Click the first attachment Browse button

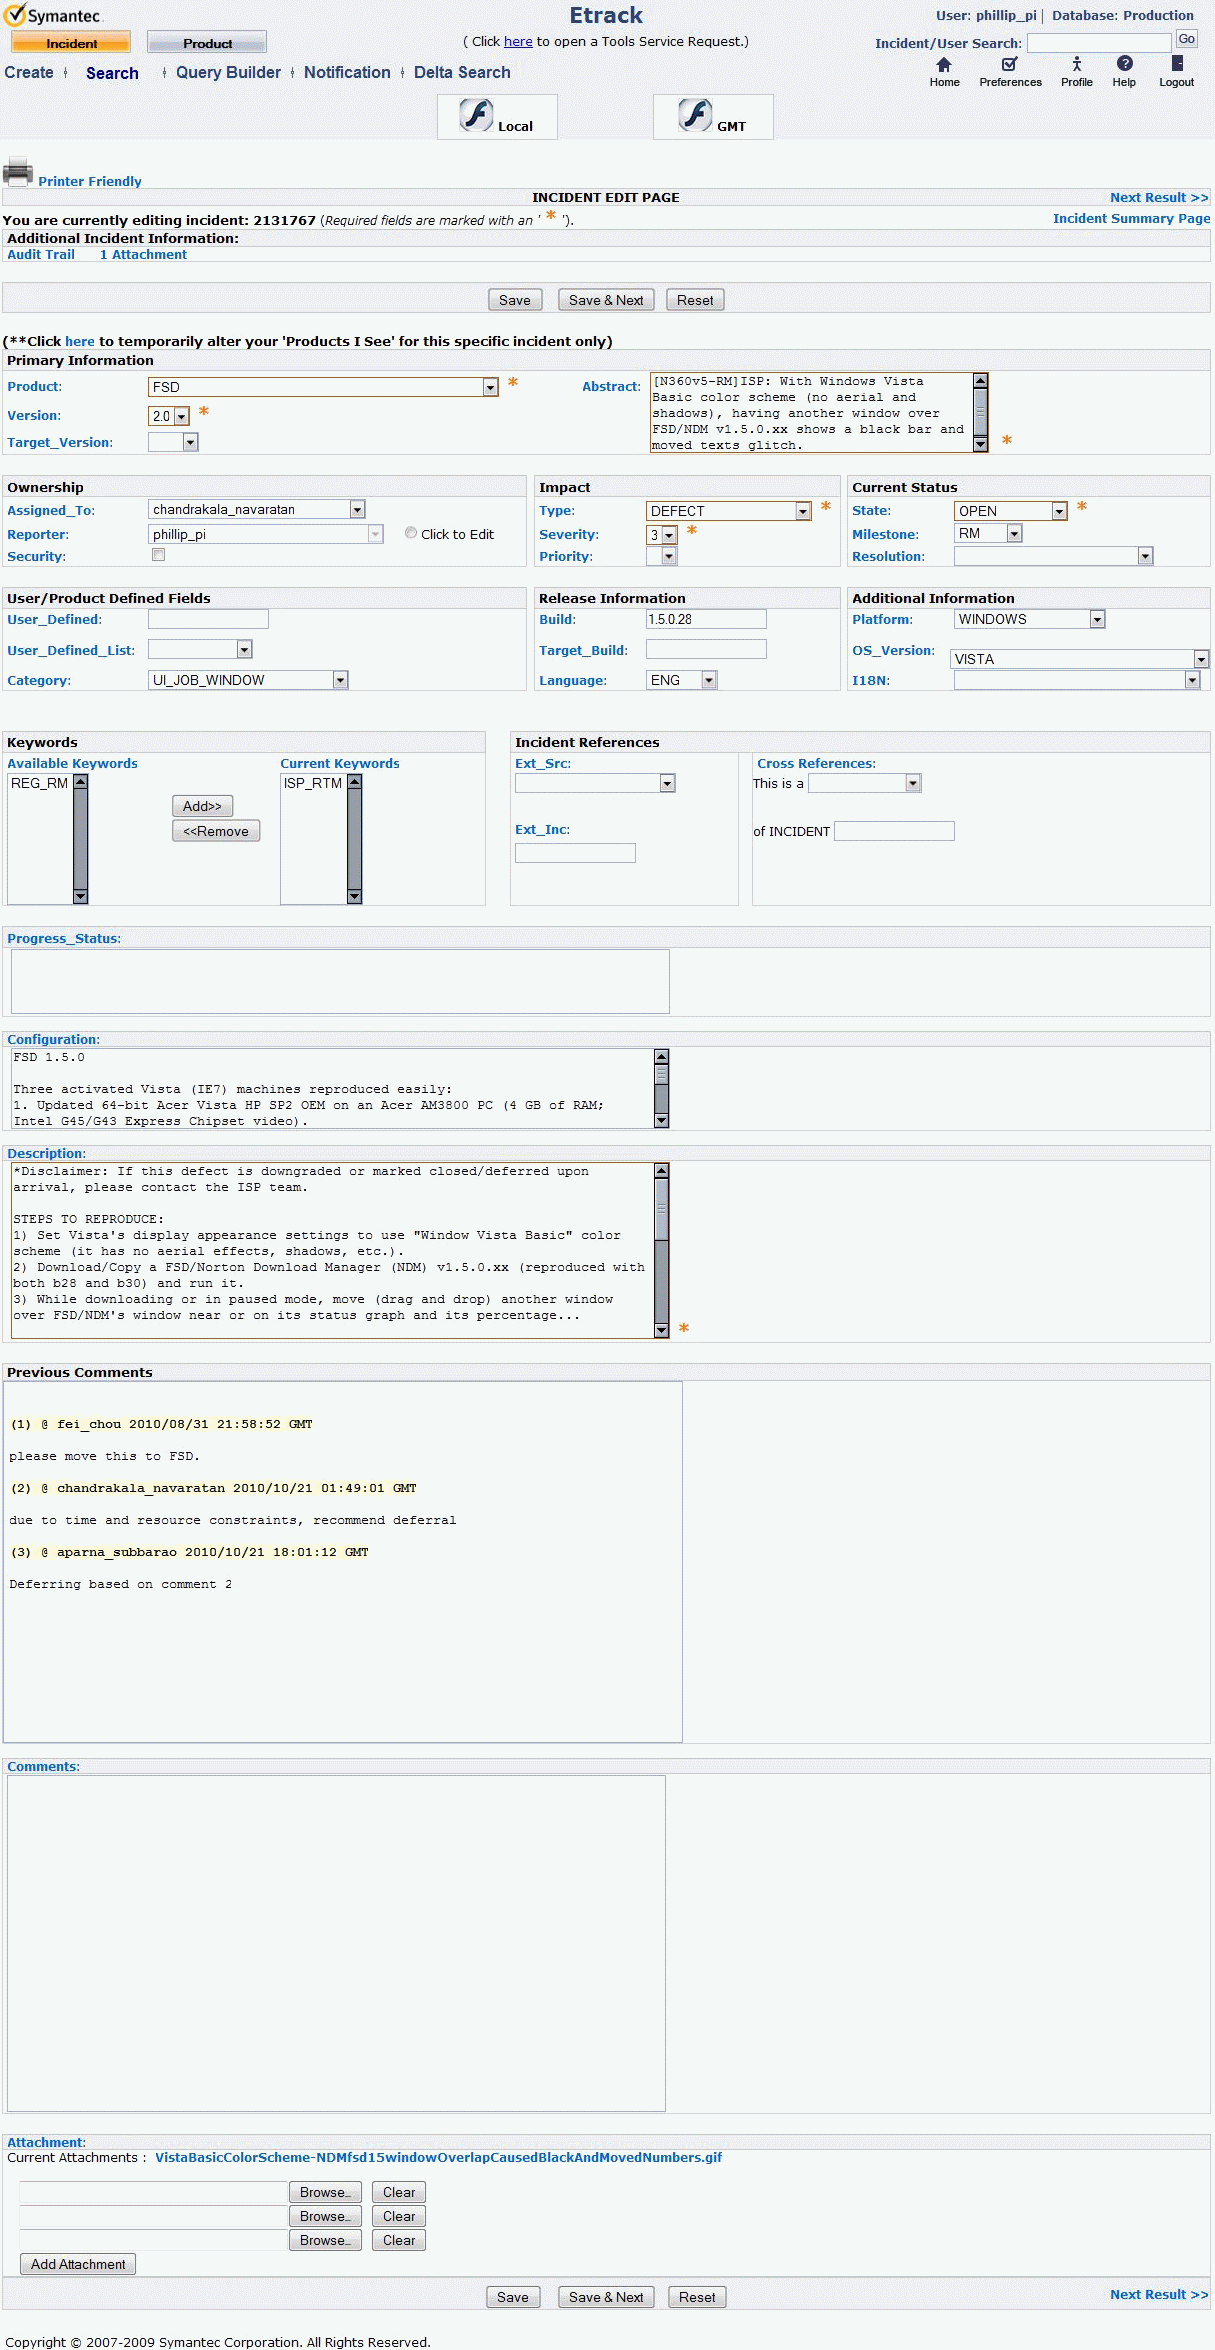click(325, 2192)
